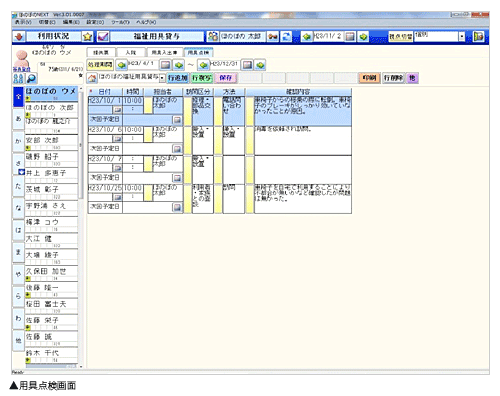Click the green button next to 行追加

click(202, 78)
